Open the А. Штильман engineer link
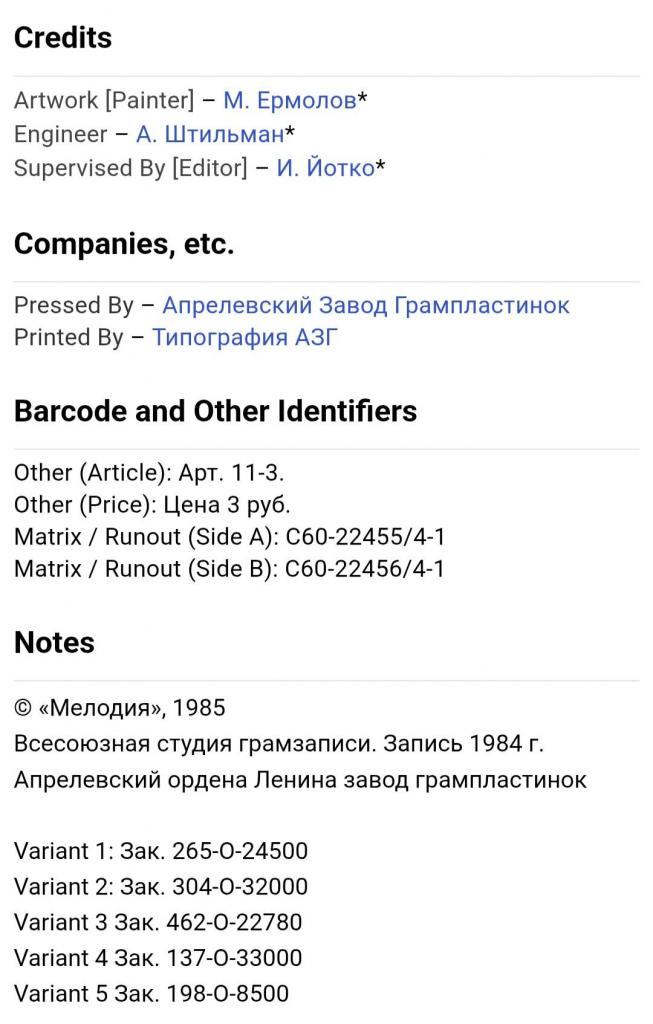The image size is (653, 1024). pyautogui.click(x=209, y=134)
